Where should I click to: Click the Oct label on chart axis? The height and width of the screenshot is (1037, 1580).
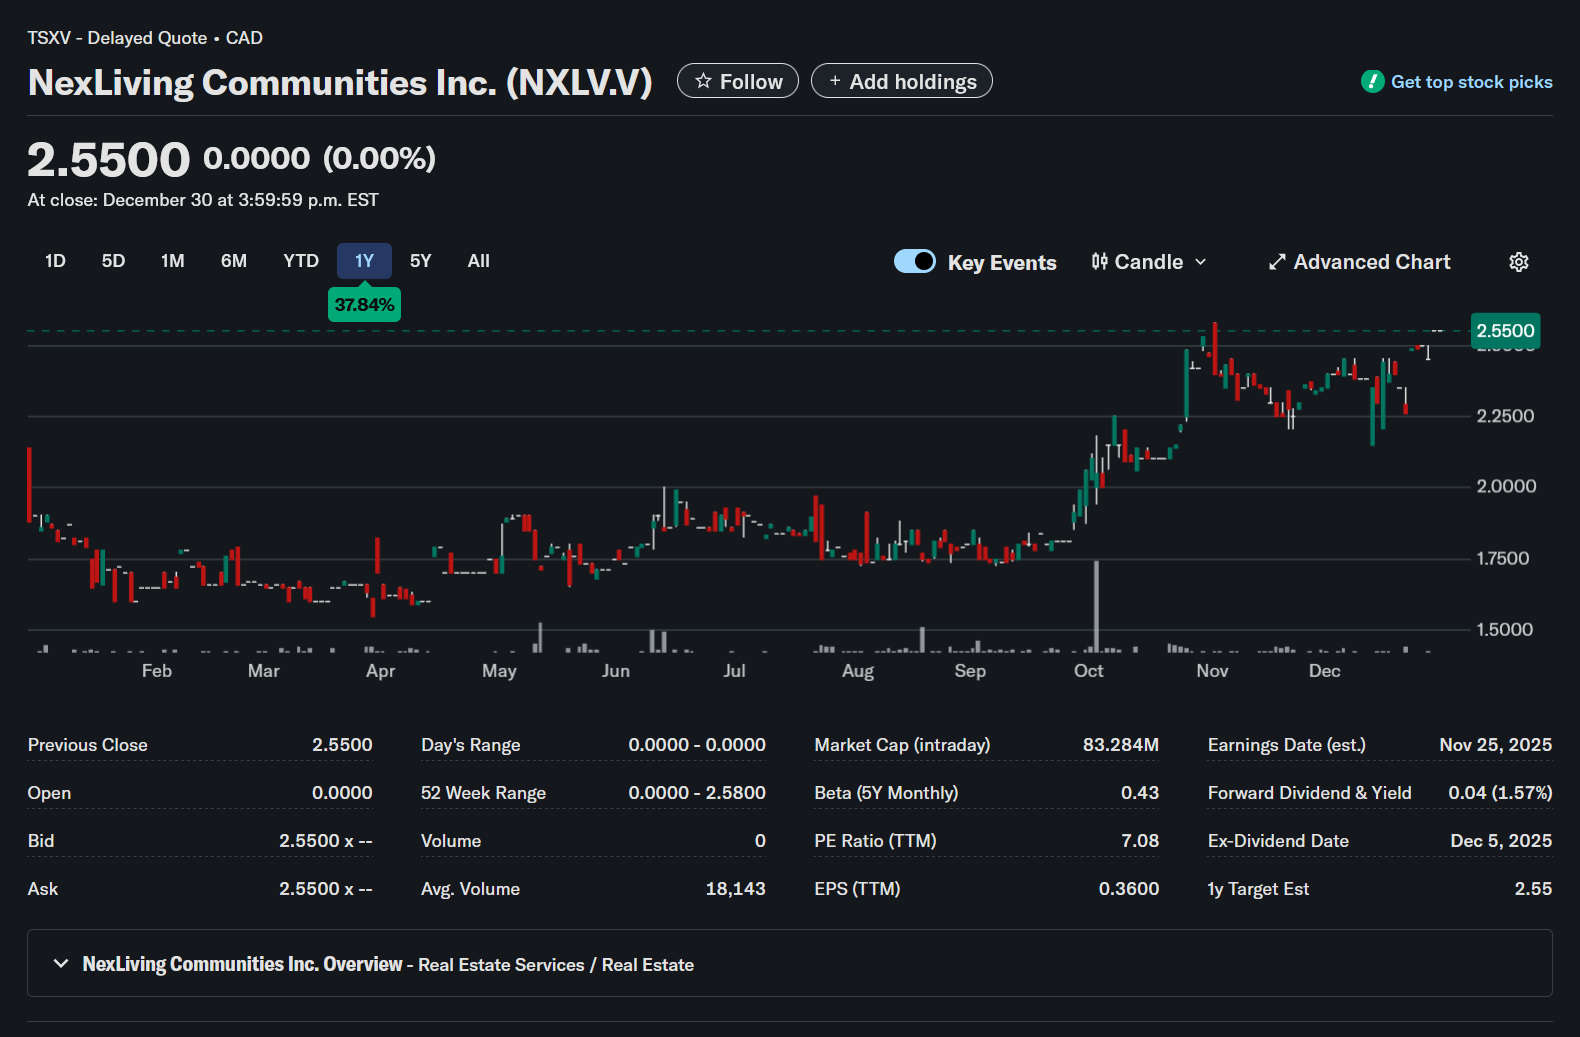pyautogui.click(x=1088, y=671)
